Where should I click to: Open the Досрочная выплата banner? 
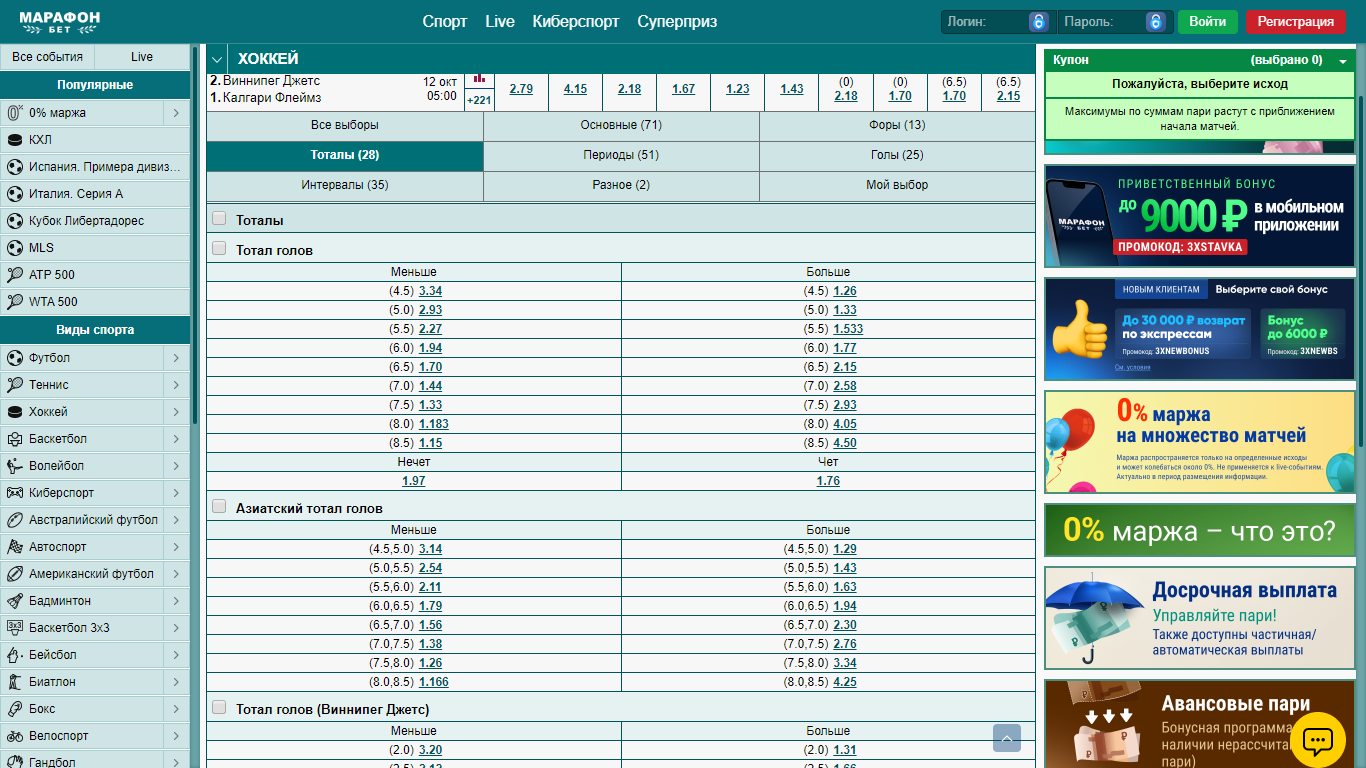[1199, 618]
